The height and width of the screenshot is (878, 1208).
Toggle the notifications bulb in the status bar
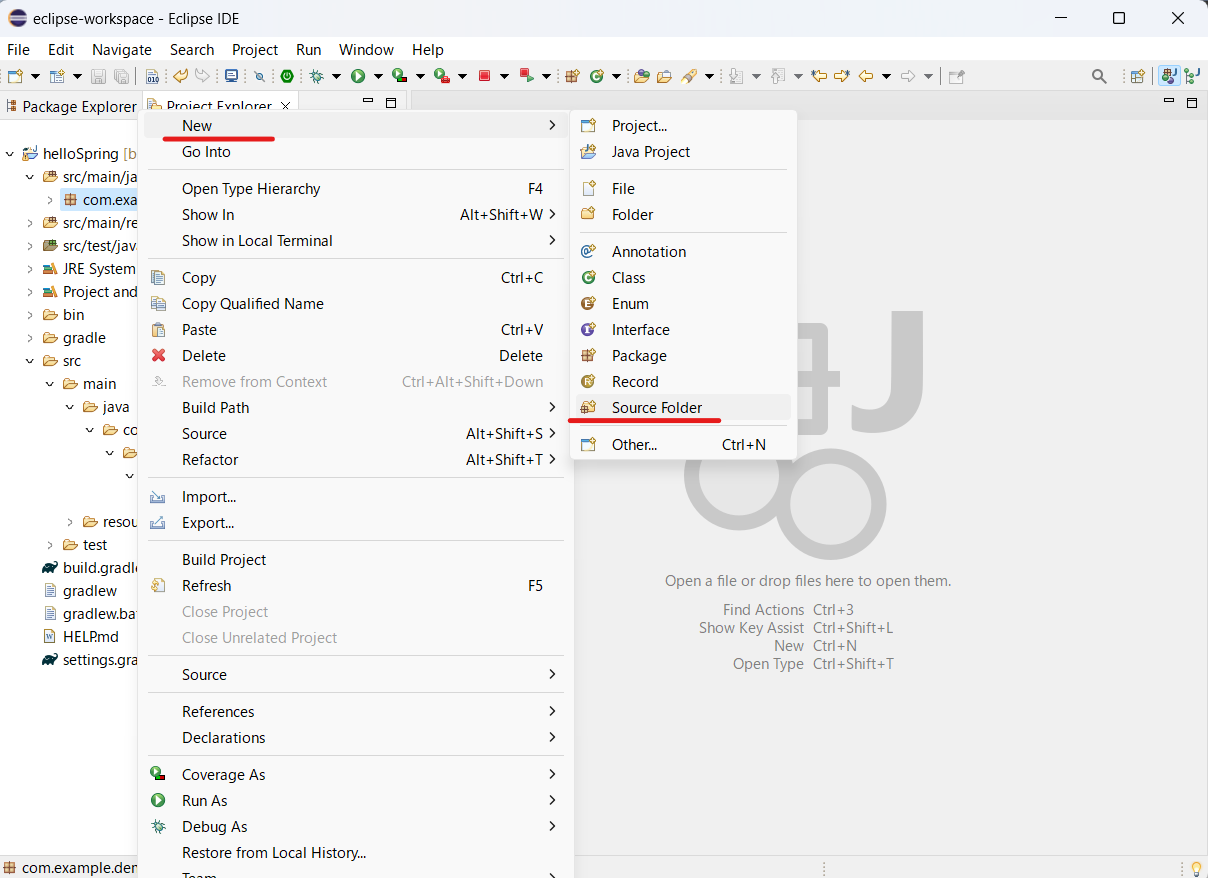tap(1196, 868)
